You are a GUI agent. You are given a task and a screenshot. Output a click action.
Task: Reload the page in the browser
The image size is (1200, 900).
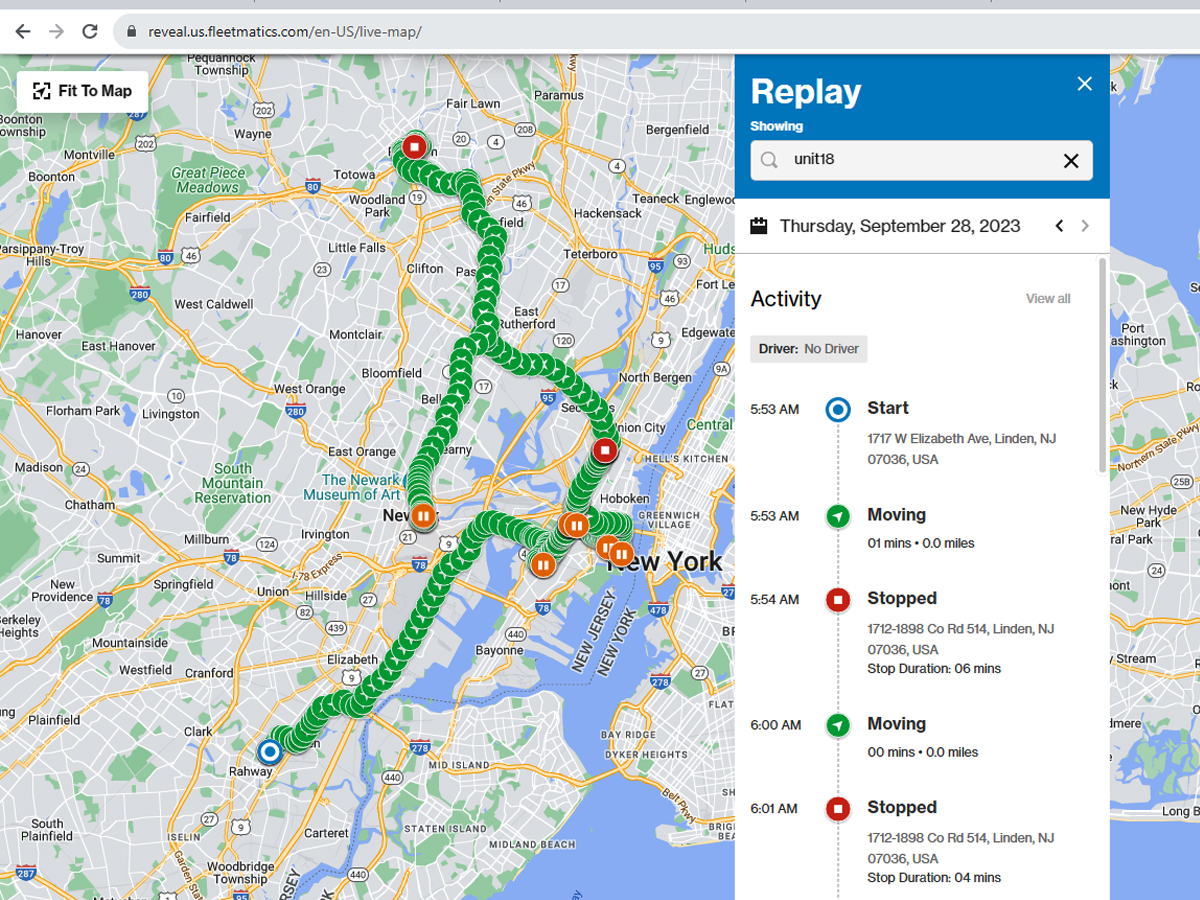(x=90, y=31)
